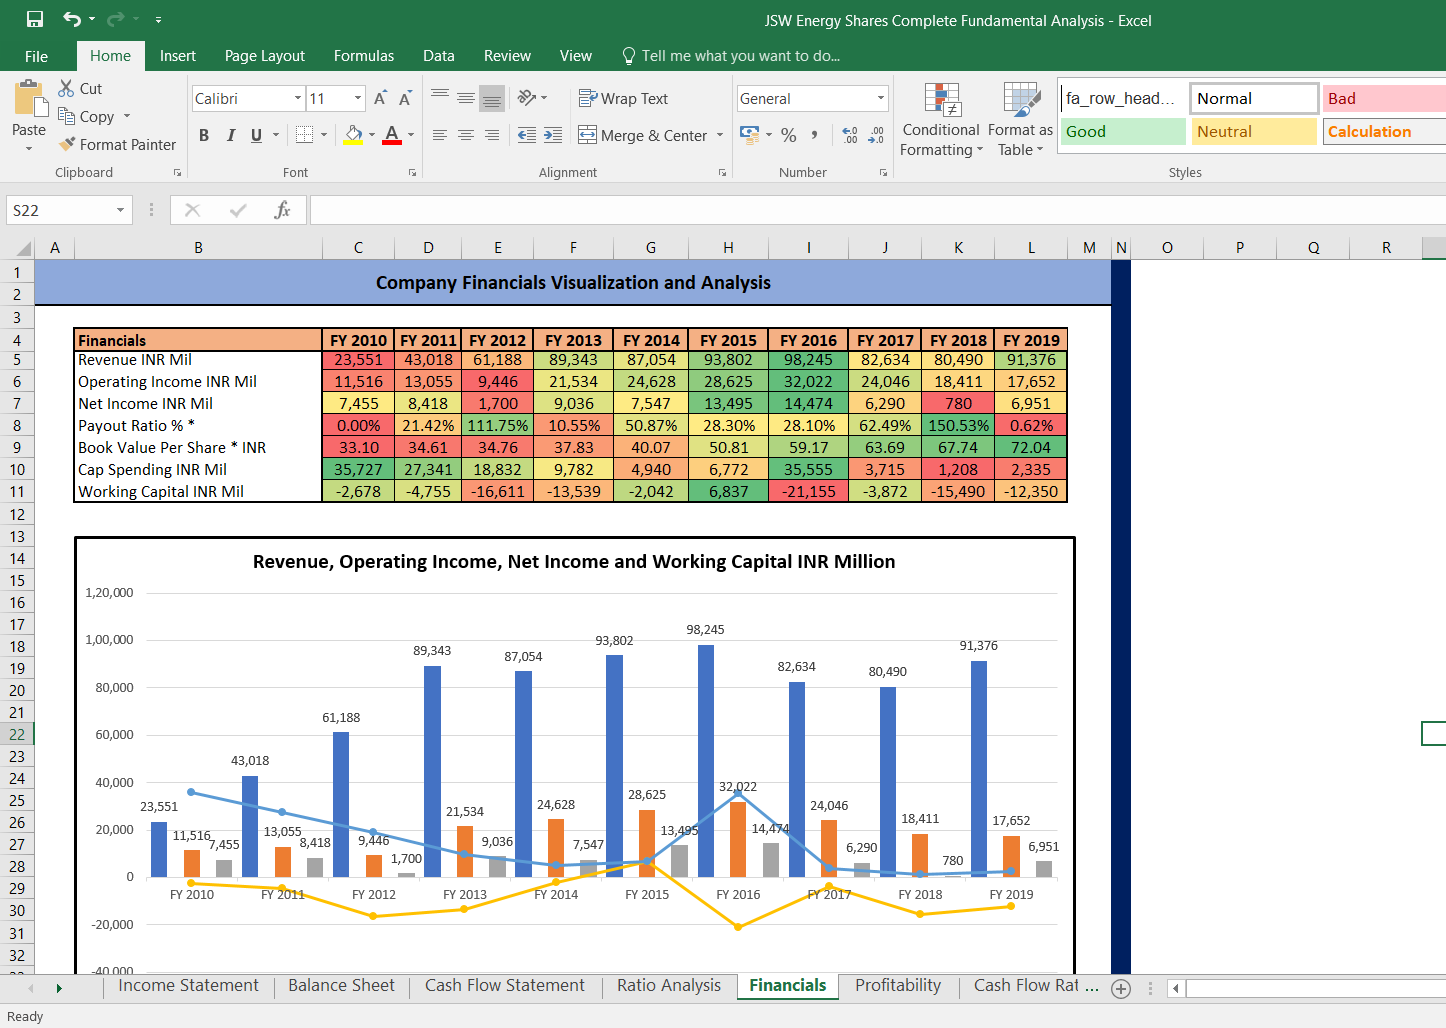The height and width of the screenshot is (1028, 1446).
Task: Apply cell borders icon
Action: [x=305, y=135]
